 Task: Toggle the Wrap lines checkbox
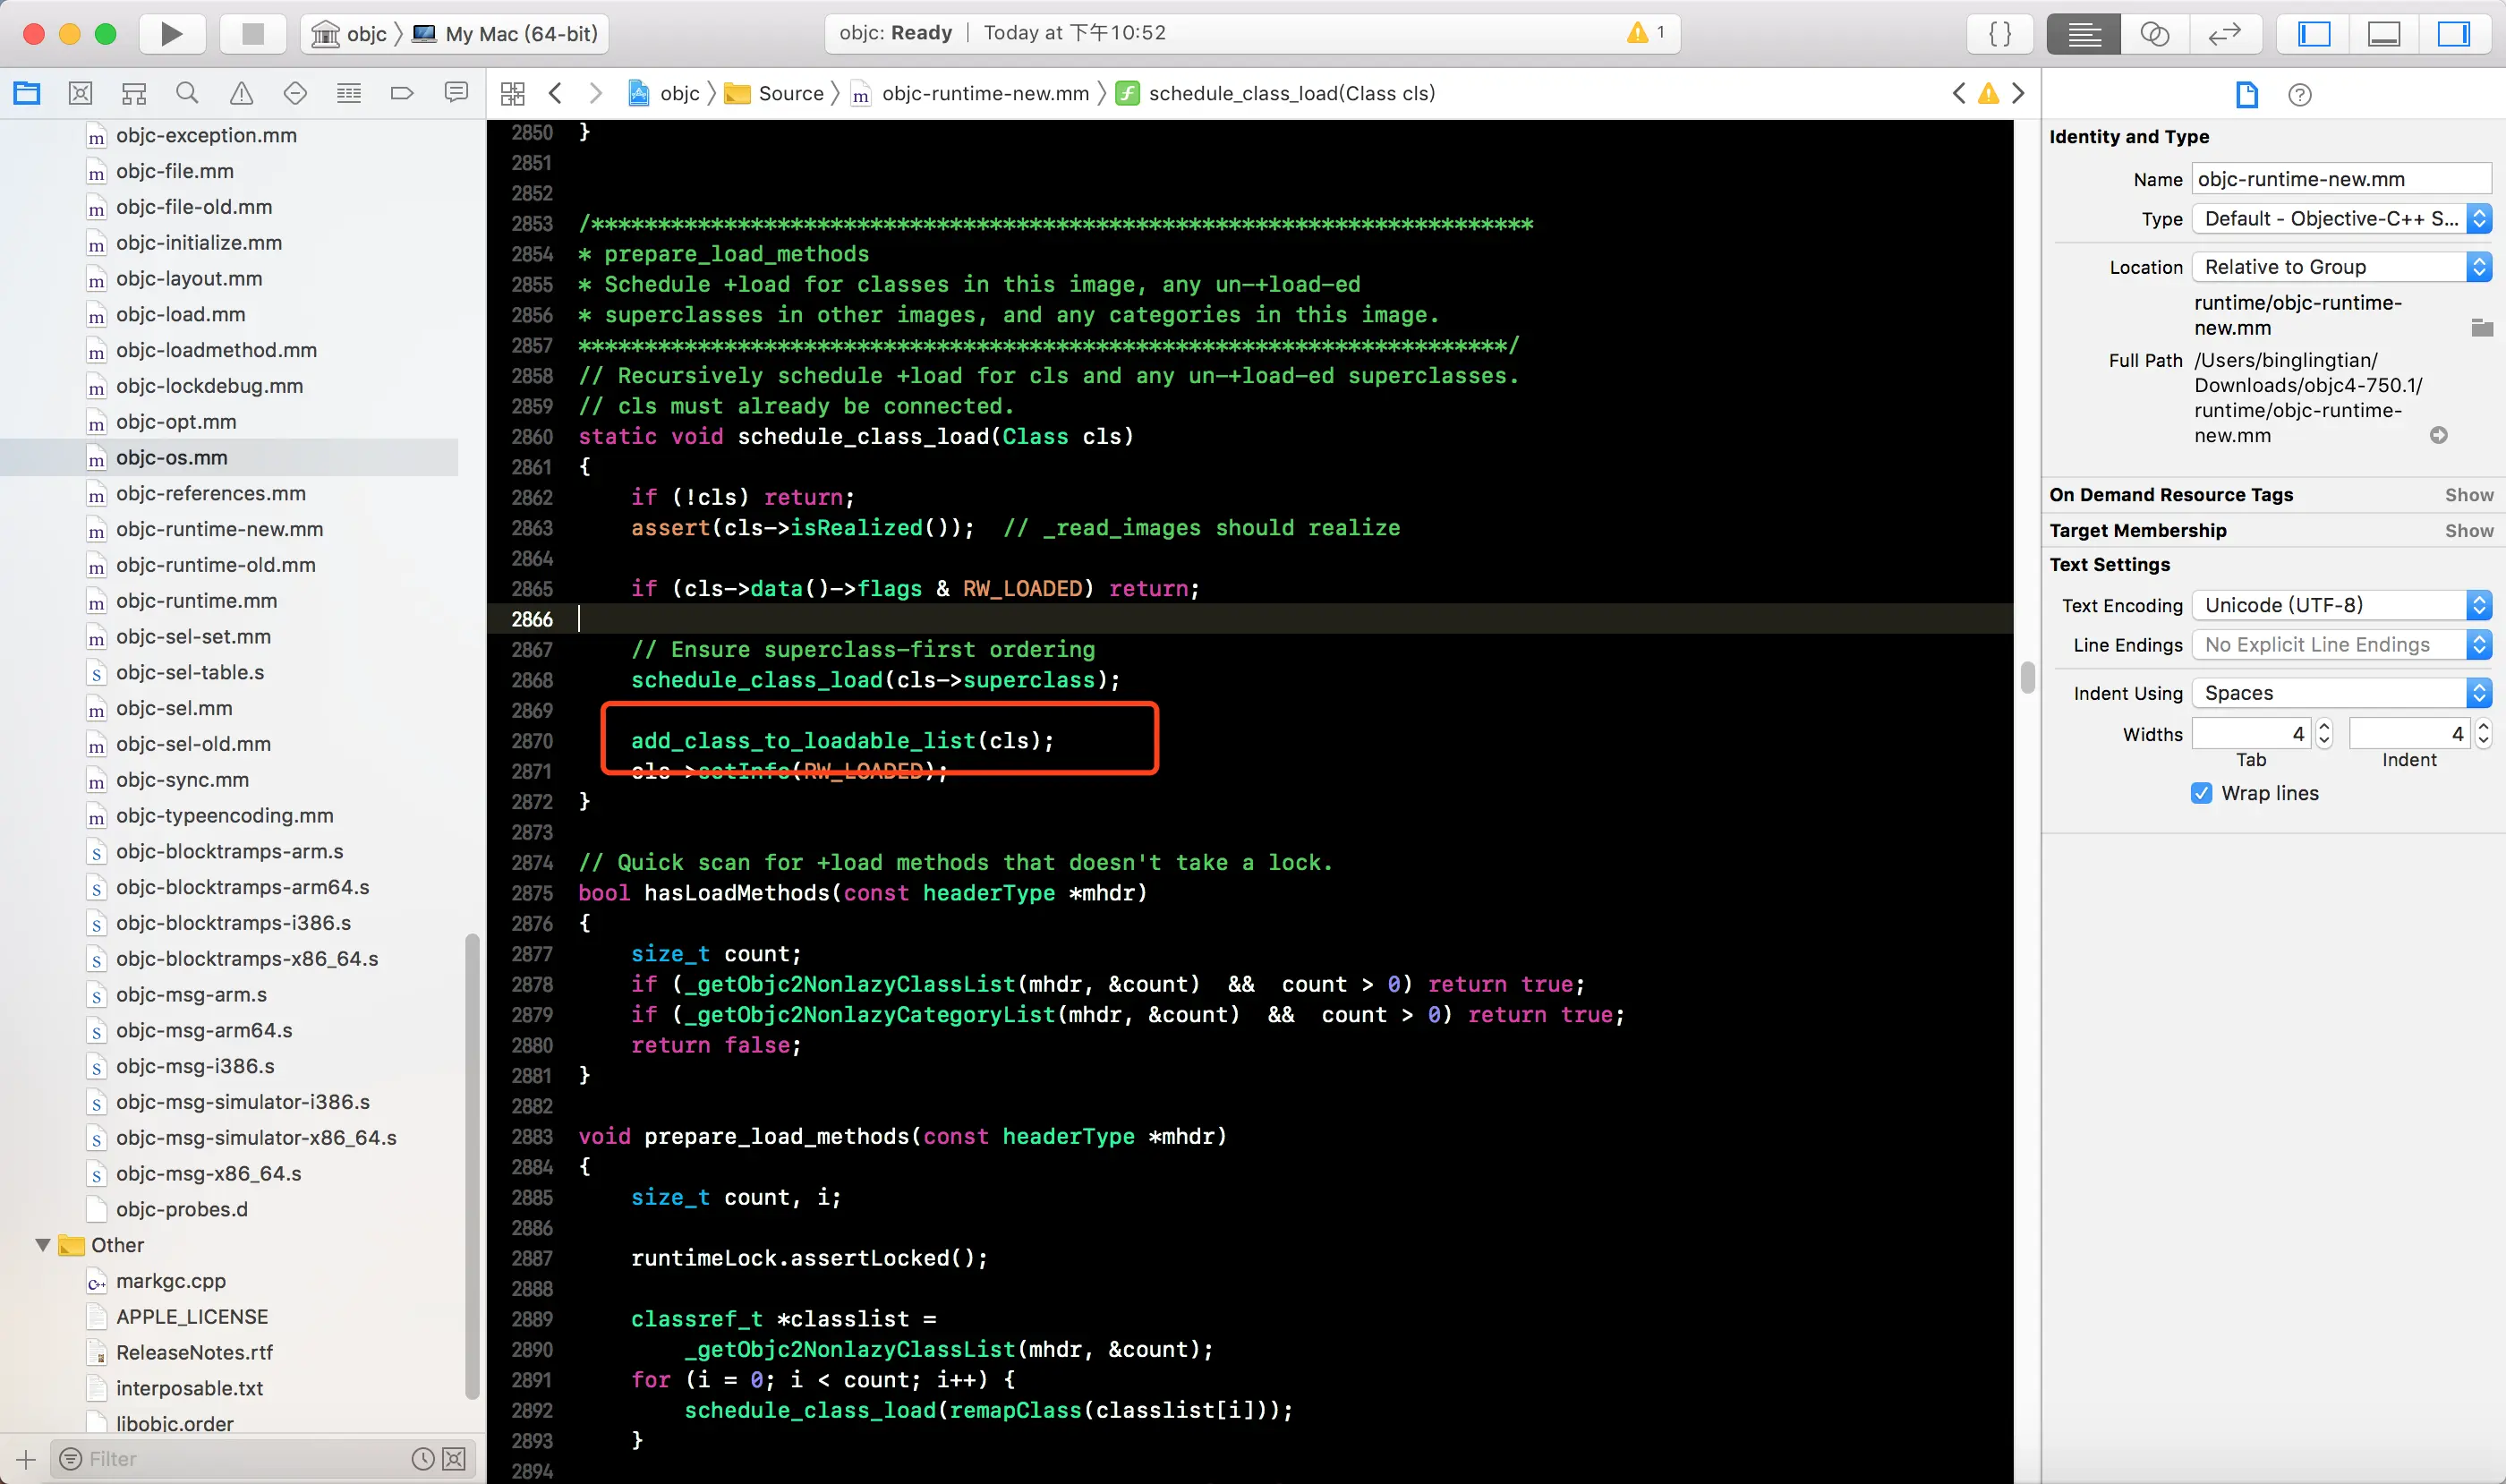[2201, 793]
